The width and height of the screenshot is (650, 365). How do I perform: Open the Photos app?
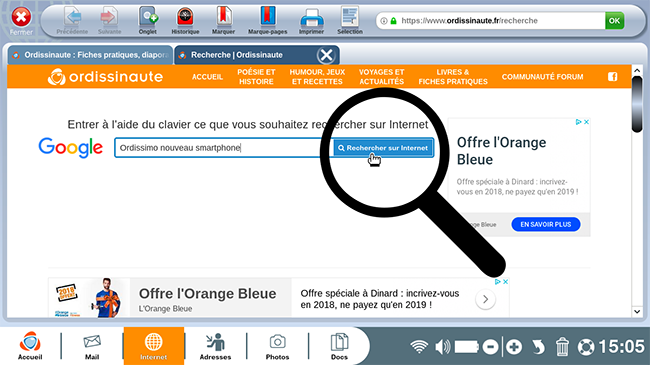coord(277,346)
